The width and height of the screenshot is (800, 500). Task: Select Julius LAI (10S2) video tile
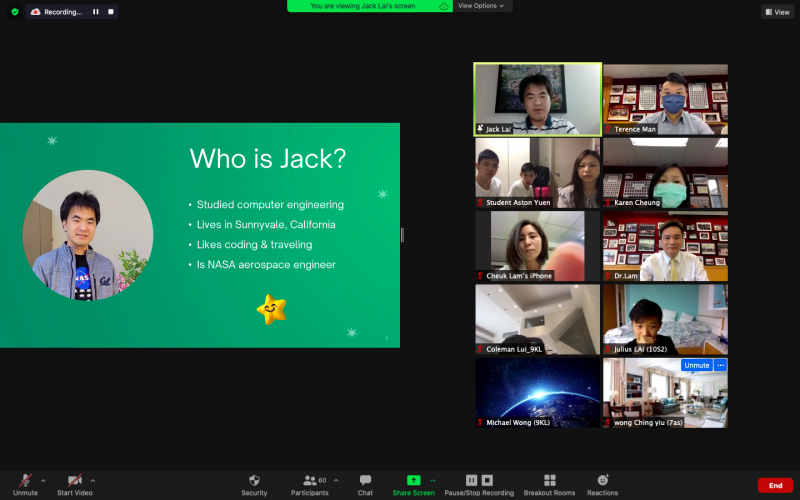tap(665, 319)
